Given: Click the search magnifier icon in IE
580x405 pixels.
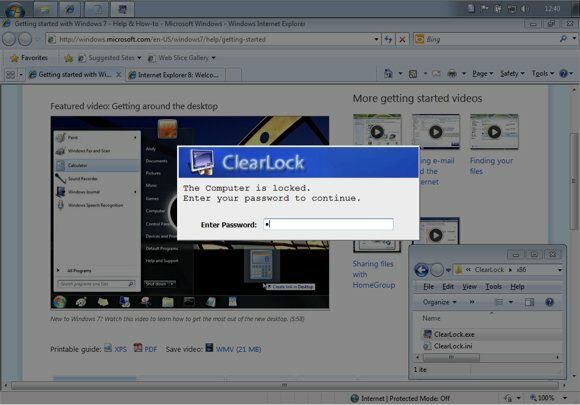Looking at the screenshot, I should pyautogui.click(x=563, y=38).
